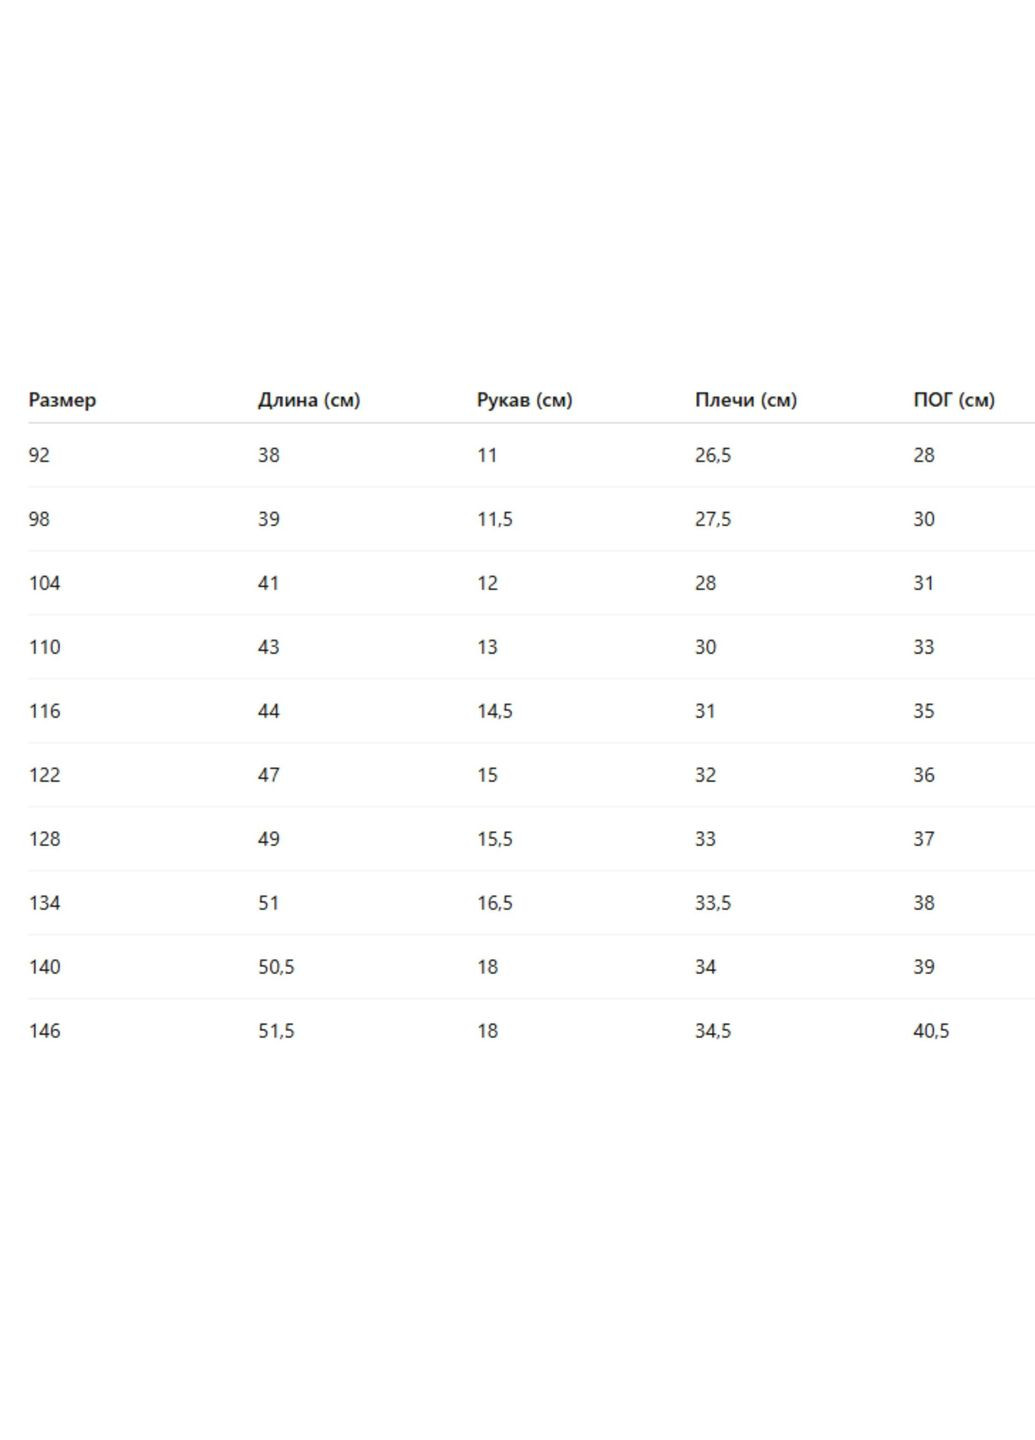Click size 104 in the first column

[x=44, y=583]
